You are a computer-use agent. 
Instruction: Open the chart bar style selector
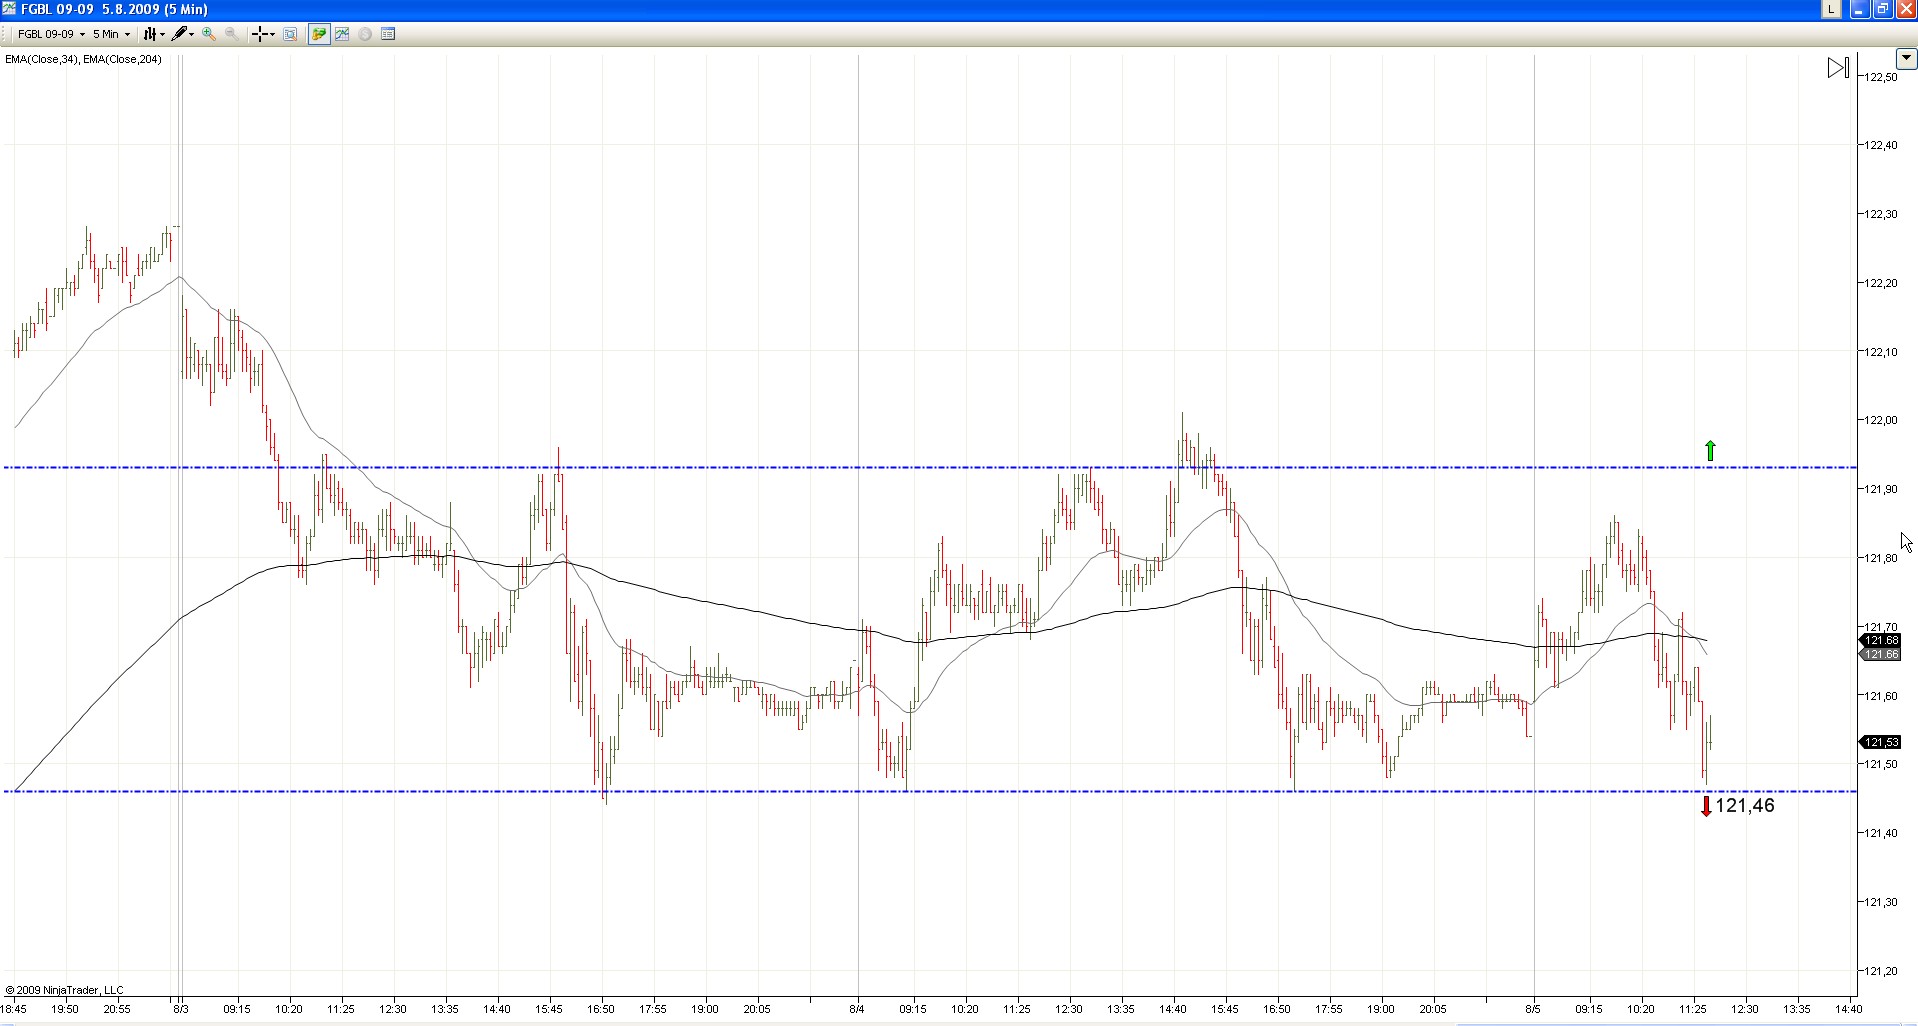coord(153,34)
